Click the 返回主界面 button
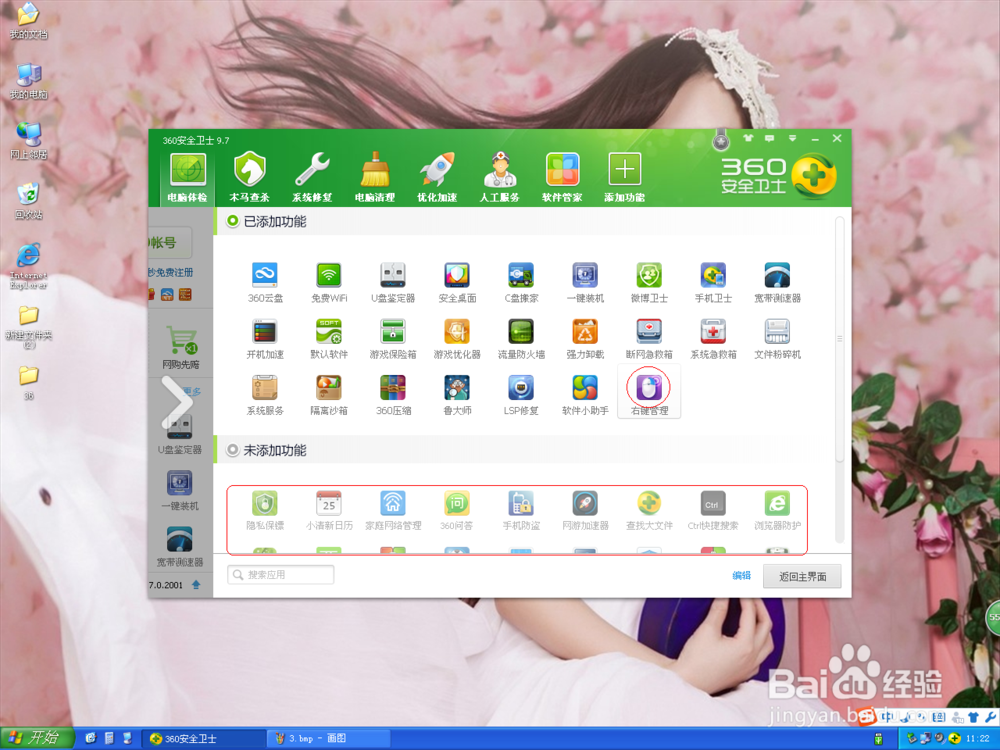Viewport: 1000px width, 750px height. point(802,577)
